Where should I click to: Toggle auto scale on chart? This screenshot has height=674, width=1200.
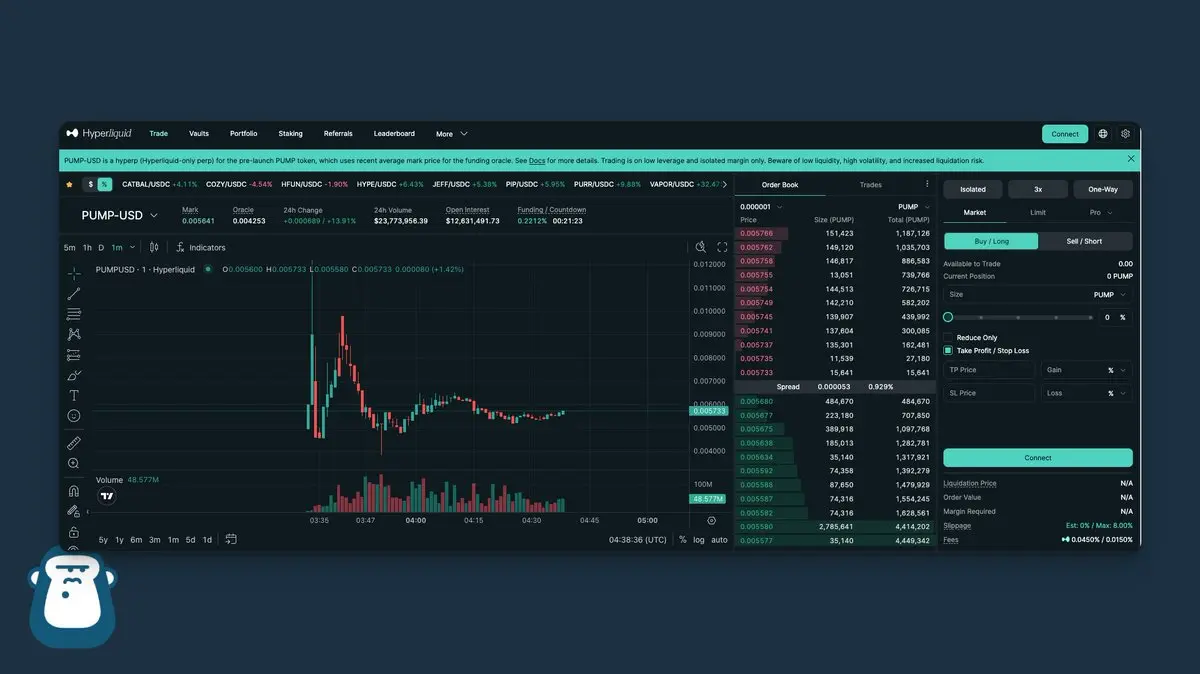point(720,539)
